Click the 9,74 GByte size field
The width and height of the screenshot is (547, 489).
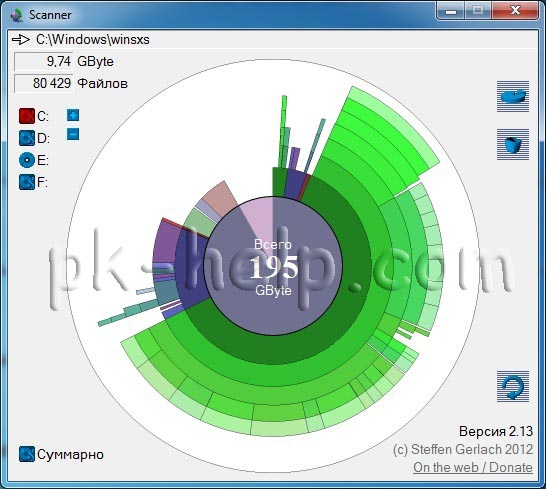coord(44,61)
